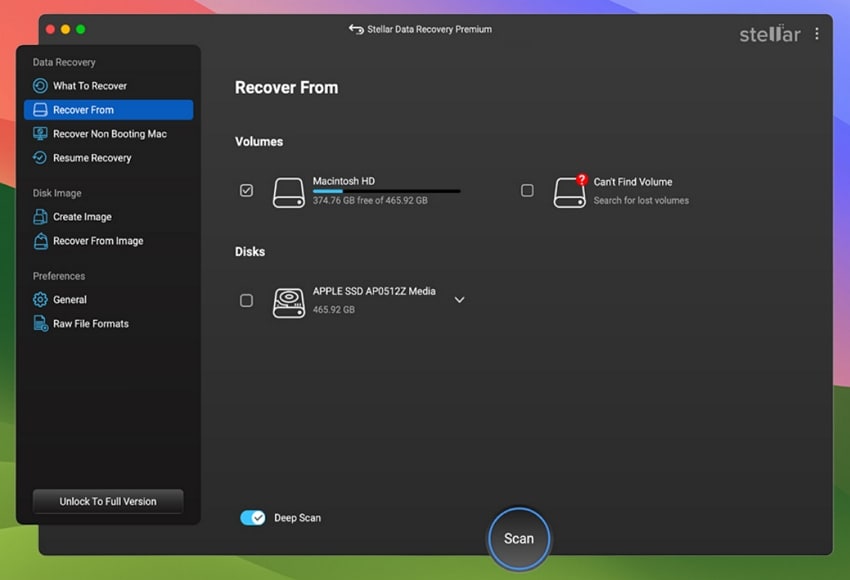Image resolution: width=850 pixels, height=580 pixels.
Task: Check the Can't Find Volume option
Action: point(528,190)
